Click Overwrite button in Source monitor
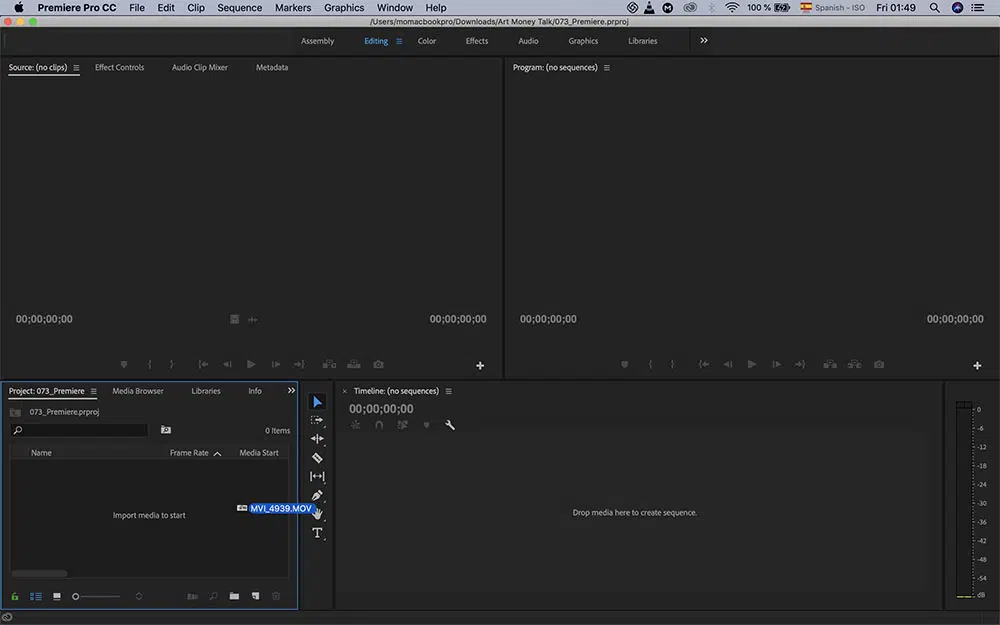1000x625 pixels. 354,364
